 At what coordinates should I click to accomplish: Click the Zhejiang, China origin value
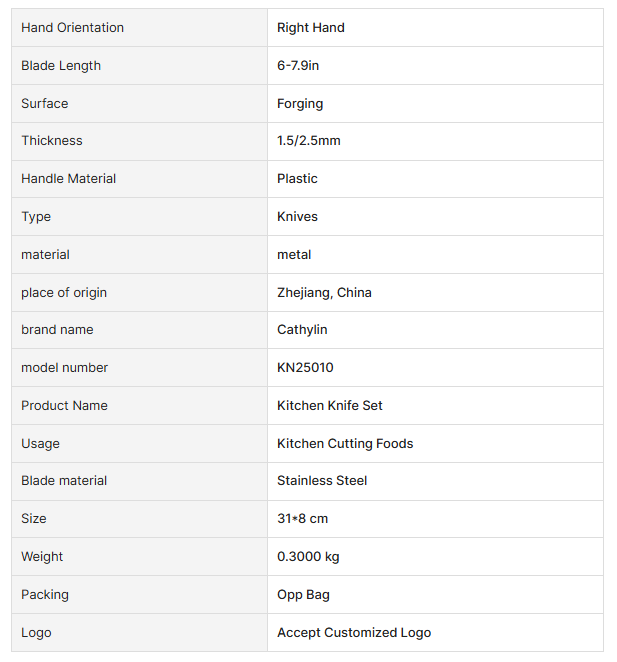coord(324,293)
